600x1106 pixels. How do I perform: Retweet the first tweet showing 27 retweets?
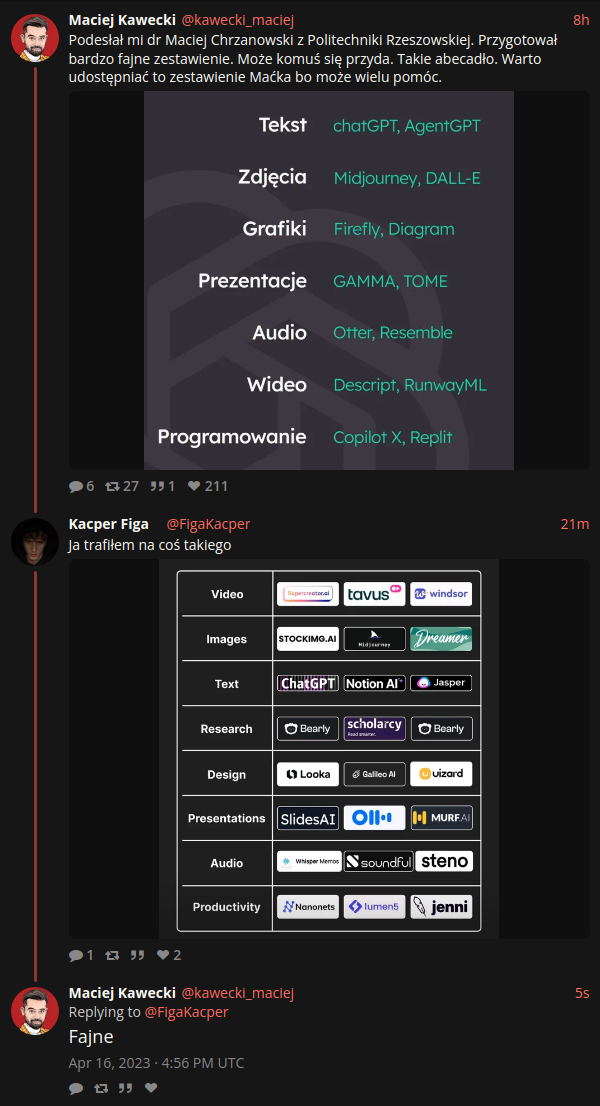click(x=122, y=486)
